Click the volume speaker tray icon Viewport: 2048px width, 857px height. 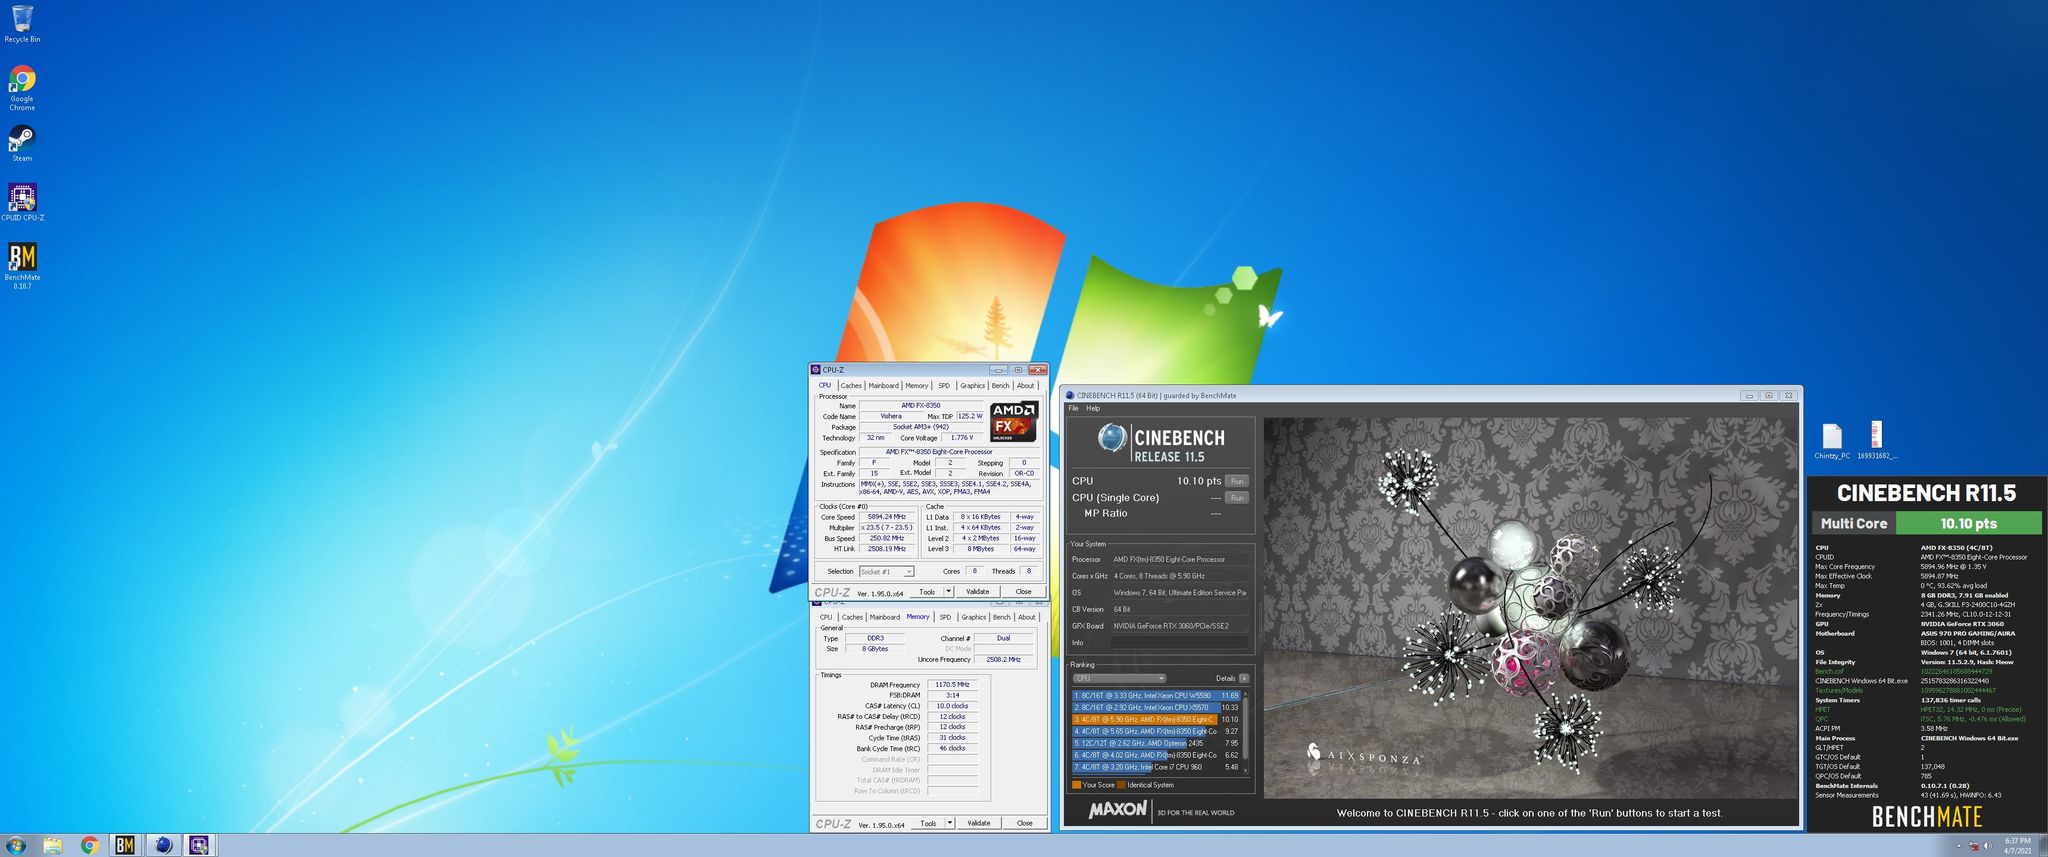coord(1988,846)
